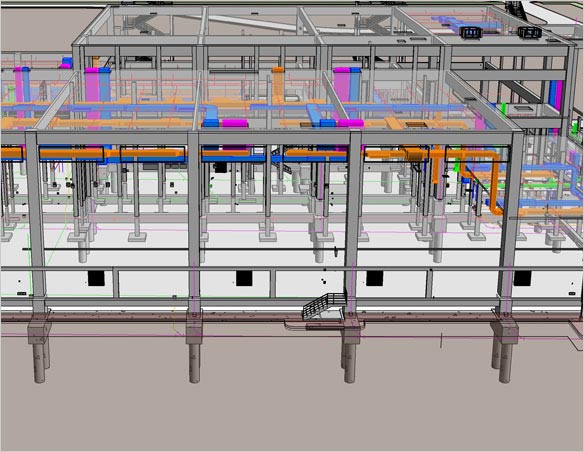The image size is (584, 452).
Task: Select the second pile cap from the left
Action: coord(194,328)
